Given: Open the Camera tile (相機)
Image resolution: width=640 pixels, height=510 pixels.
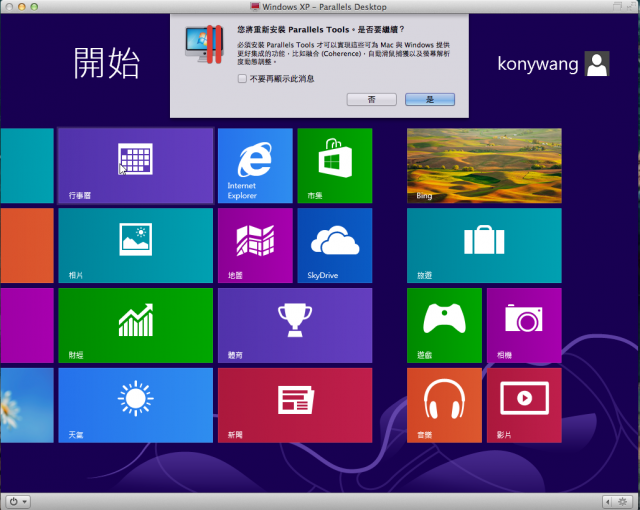Looking at the screenshot, I should [524, 325].
